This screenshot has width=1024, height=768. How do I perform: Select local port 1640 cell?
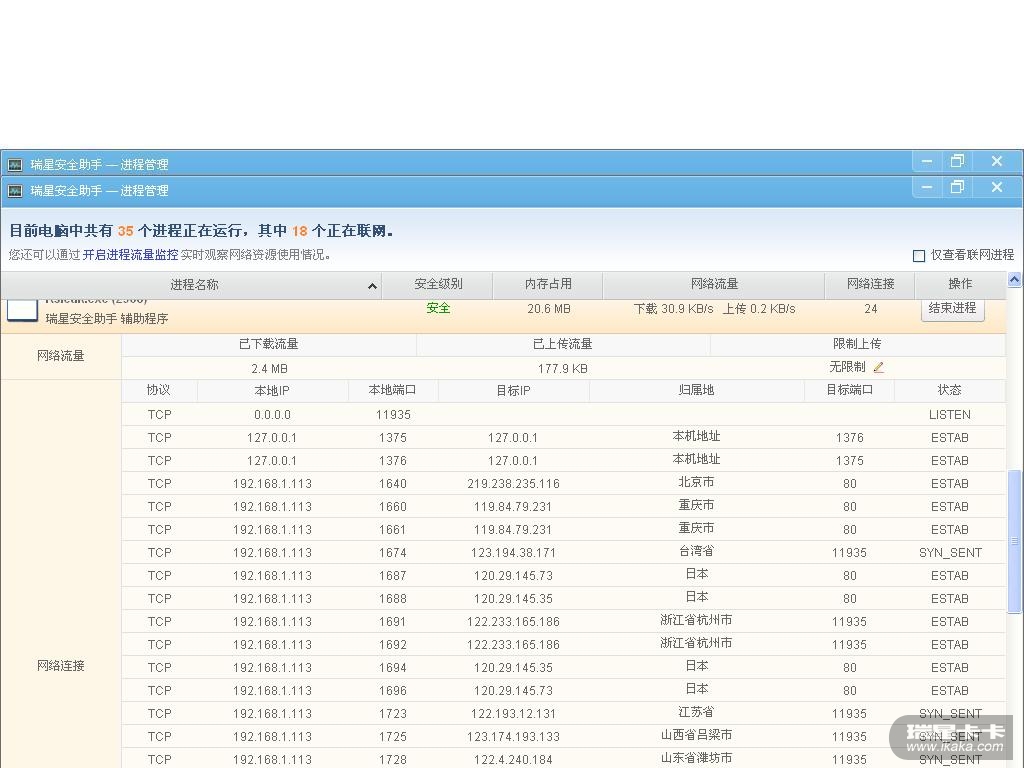pyautogui.click(x=392, y=484)
